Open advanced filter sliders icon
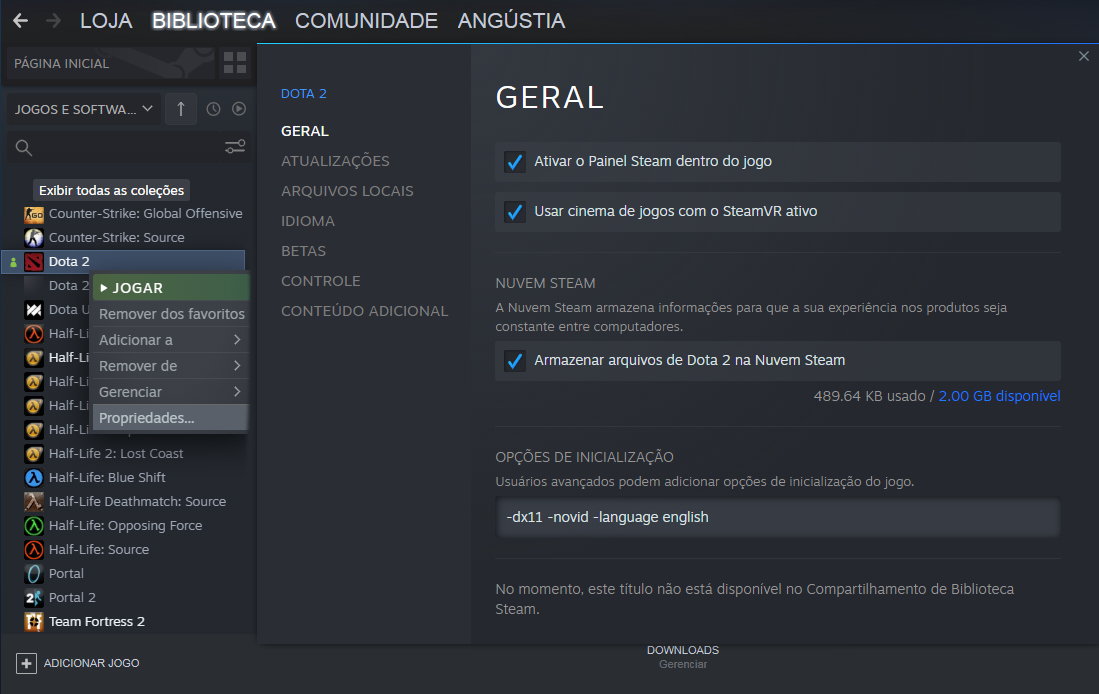1099x694 pixels. pos(235,147)
